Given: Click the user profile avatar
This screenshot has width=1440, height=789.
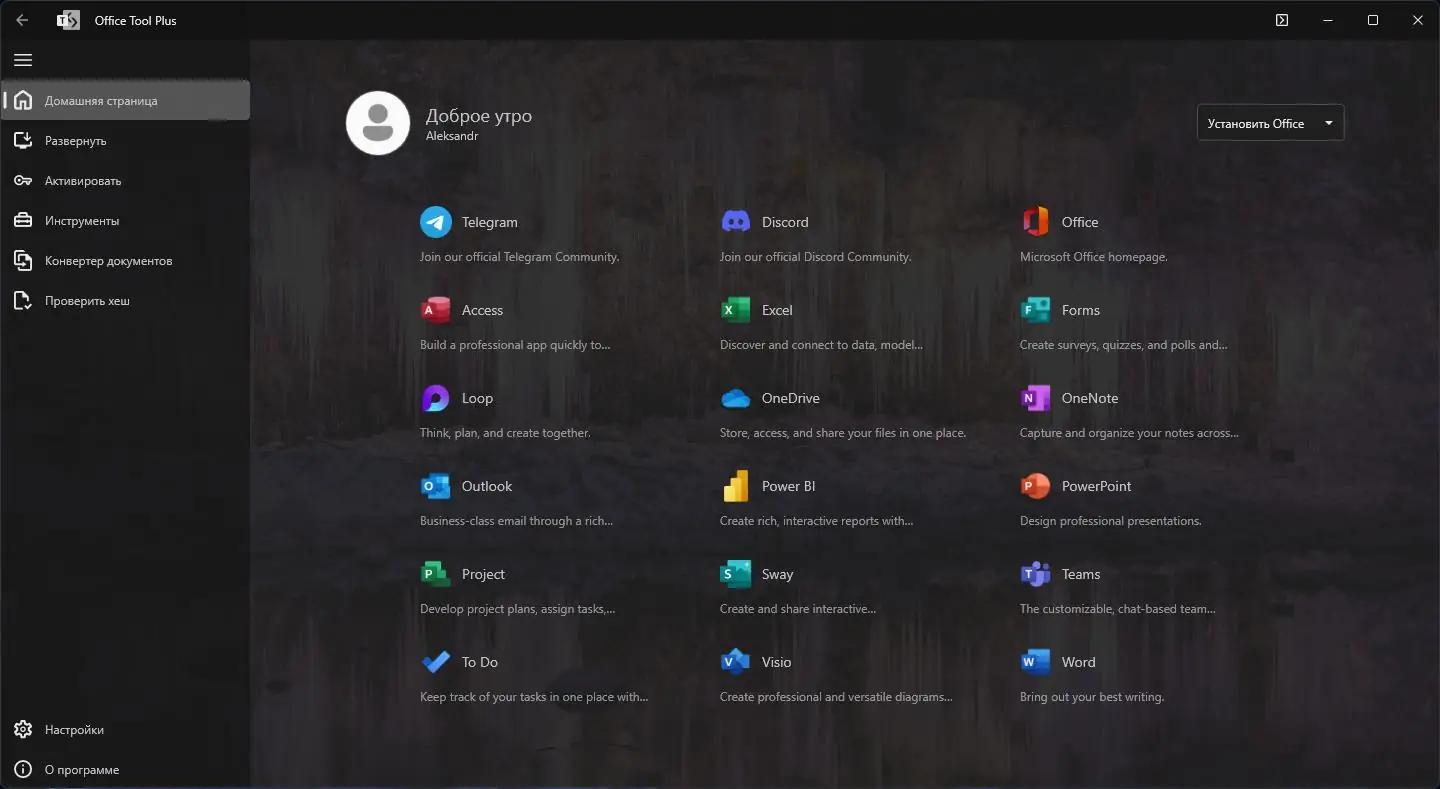Looking at the screenshot, I should (378, 123).
